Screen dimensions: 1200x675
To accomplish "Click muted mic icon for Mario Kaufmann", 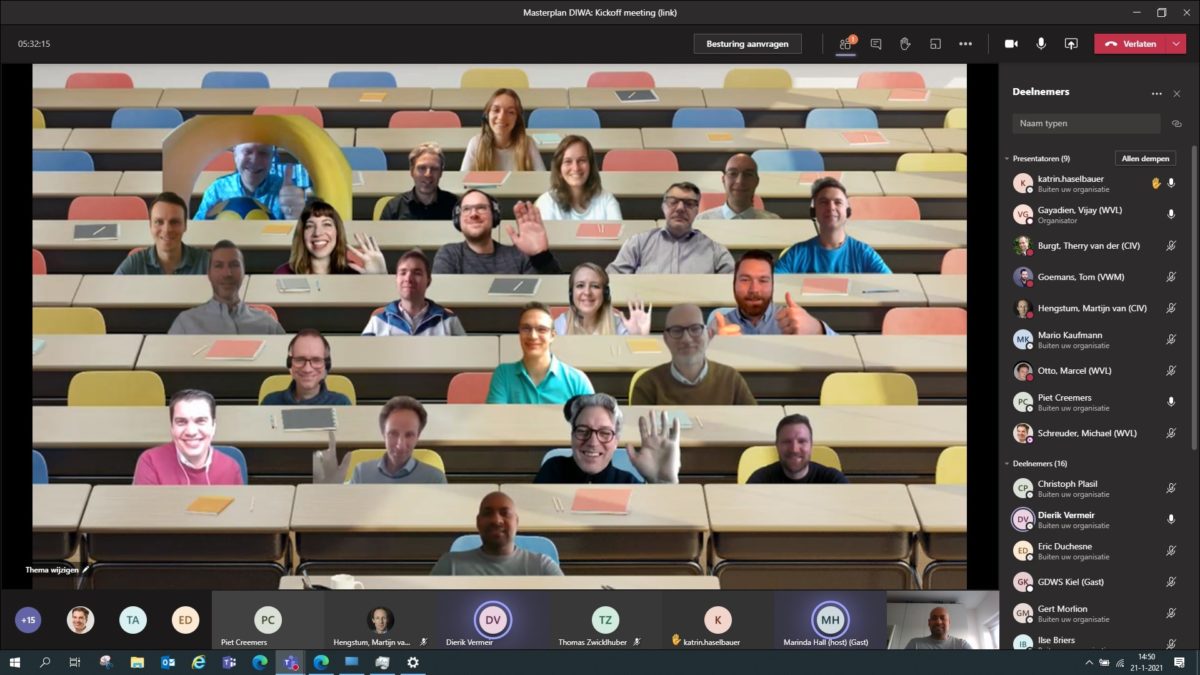I will [x=1171, y=339].
